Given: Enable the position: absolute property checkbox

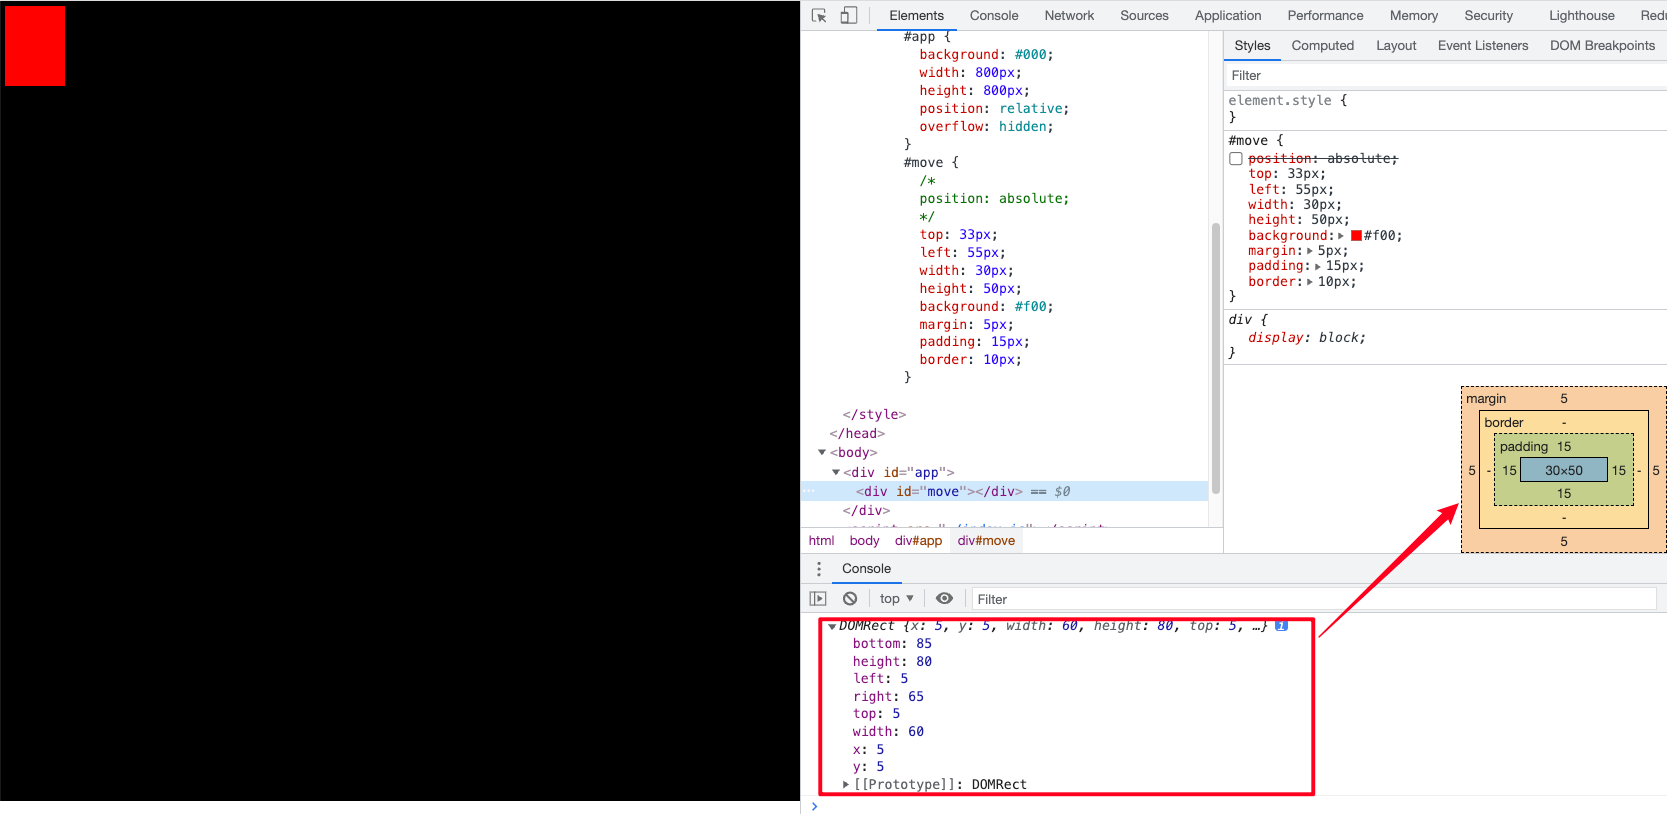Looking at the screenshot, I should (x=1236, y=159).
